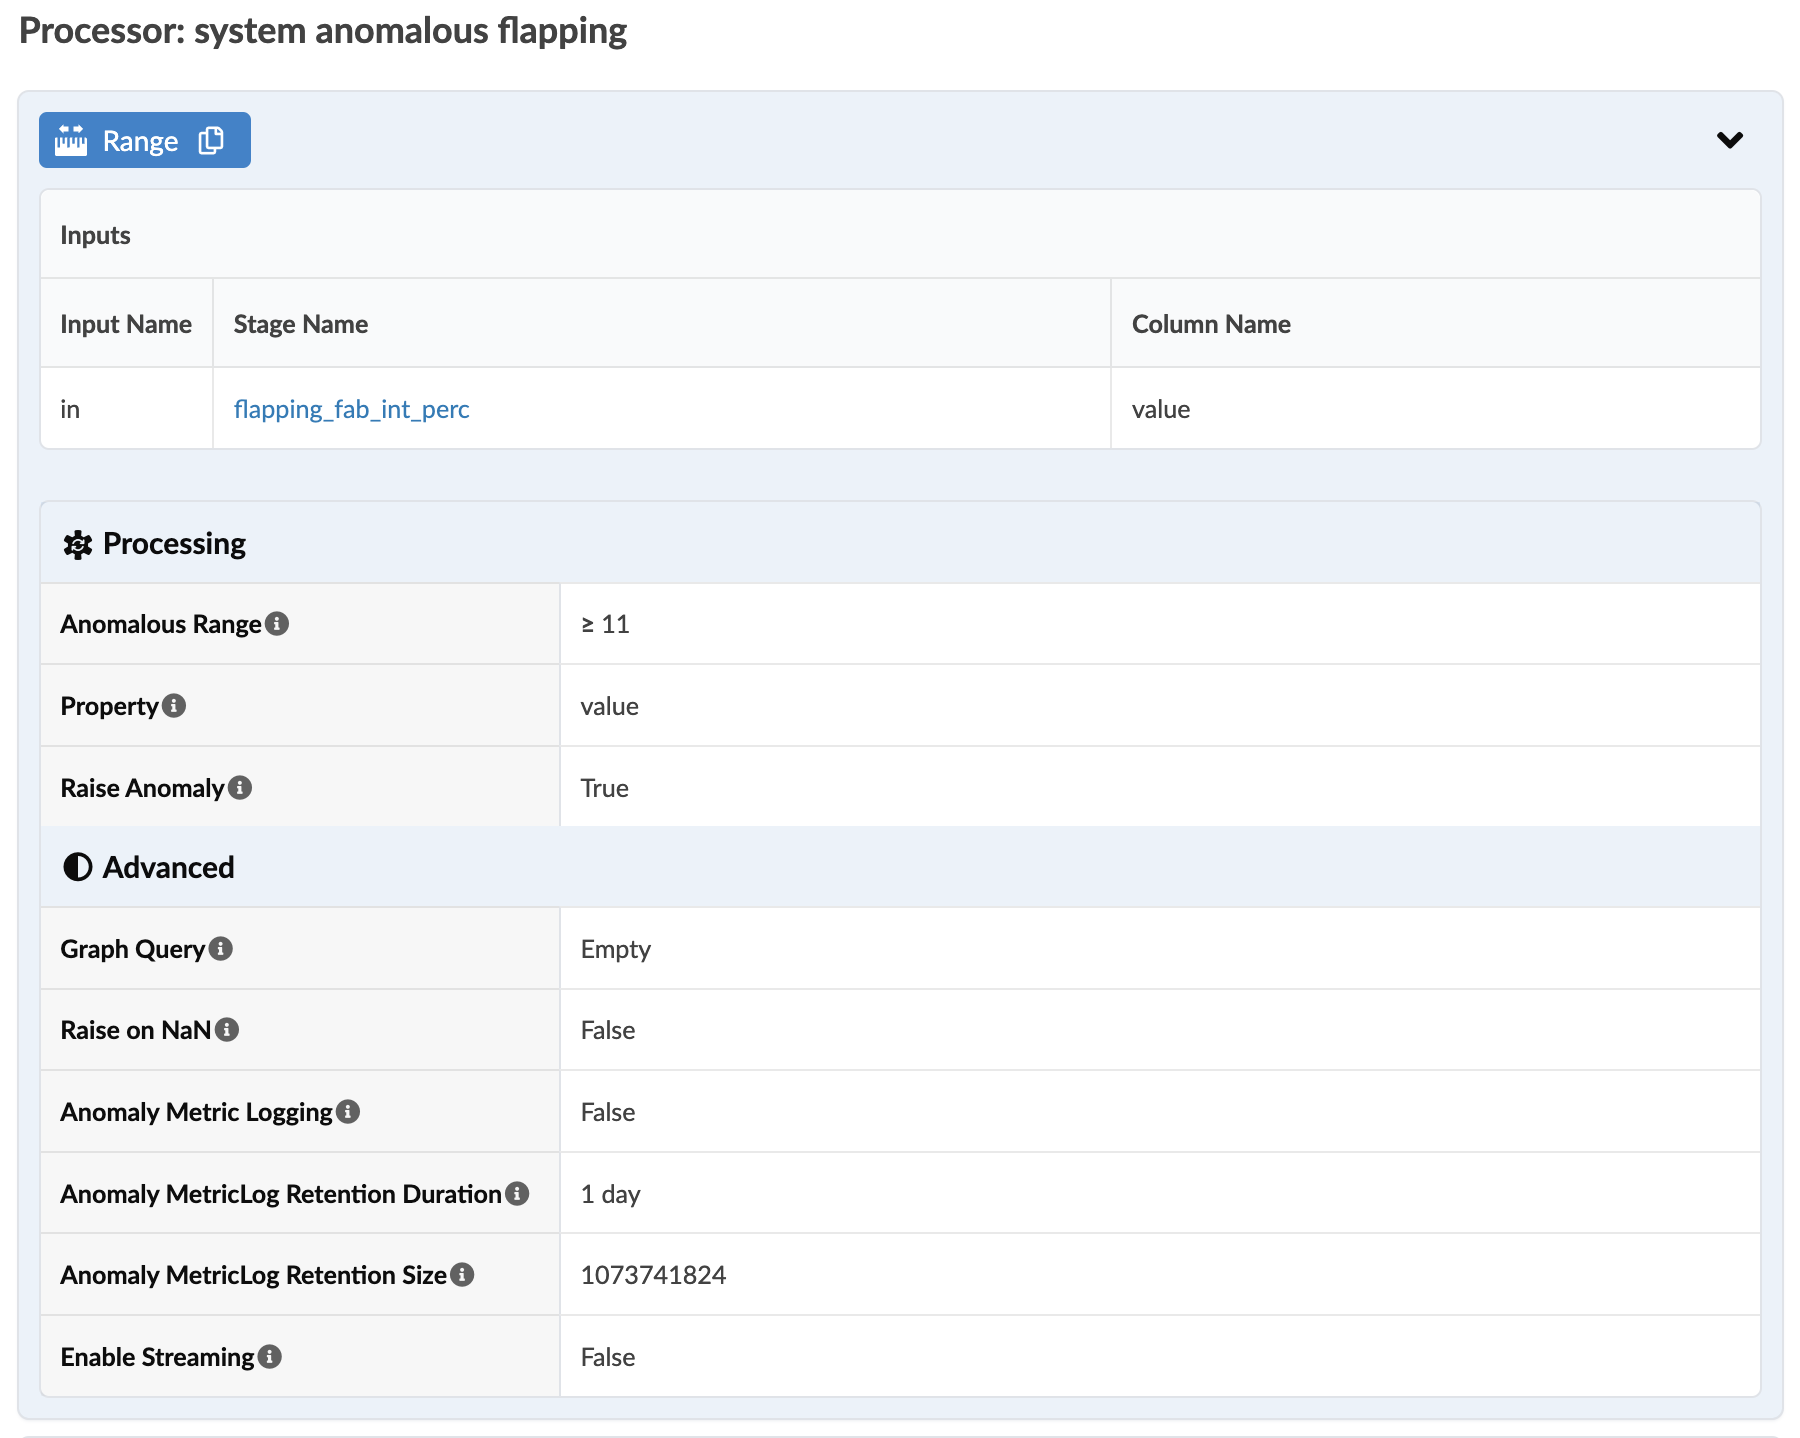Screen dimensions: 1800x1438
Task: Click the Range processor button
Action: click(x=140, y=141)
